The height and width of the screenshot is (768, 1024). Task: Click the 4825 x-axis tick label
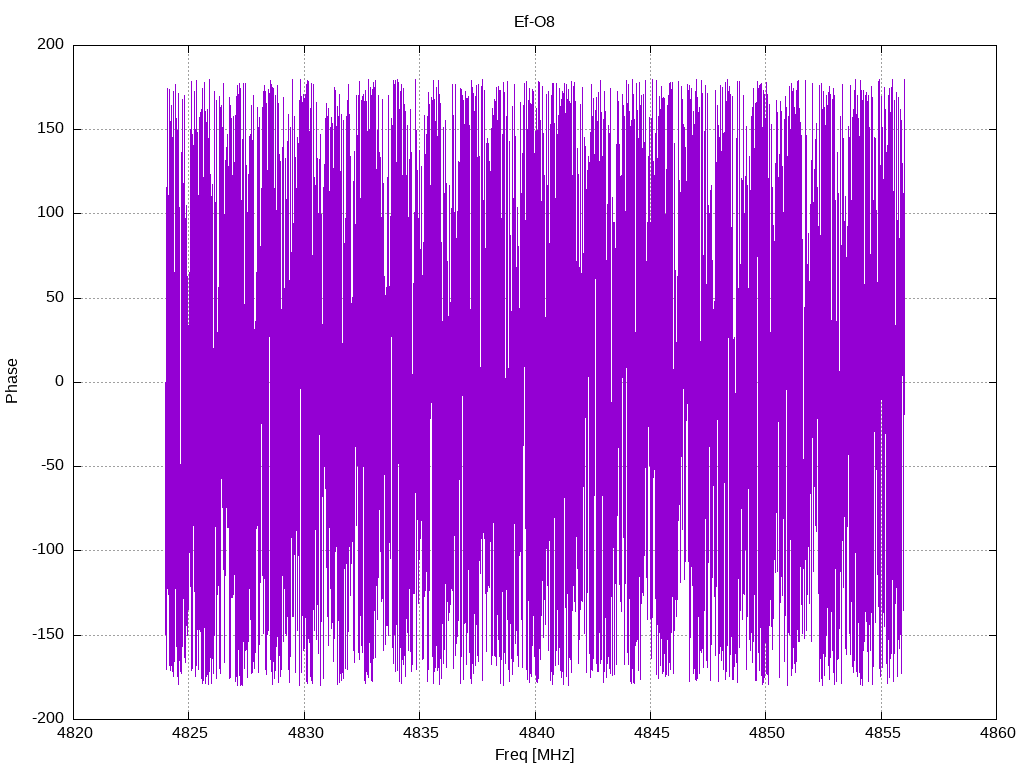click(189, 733)
